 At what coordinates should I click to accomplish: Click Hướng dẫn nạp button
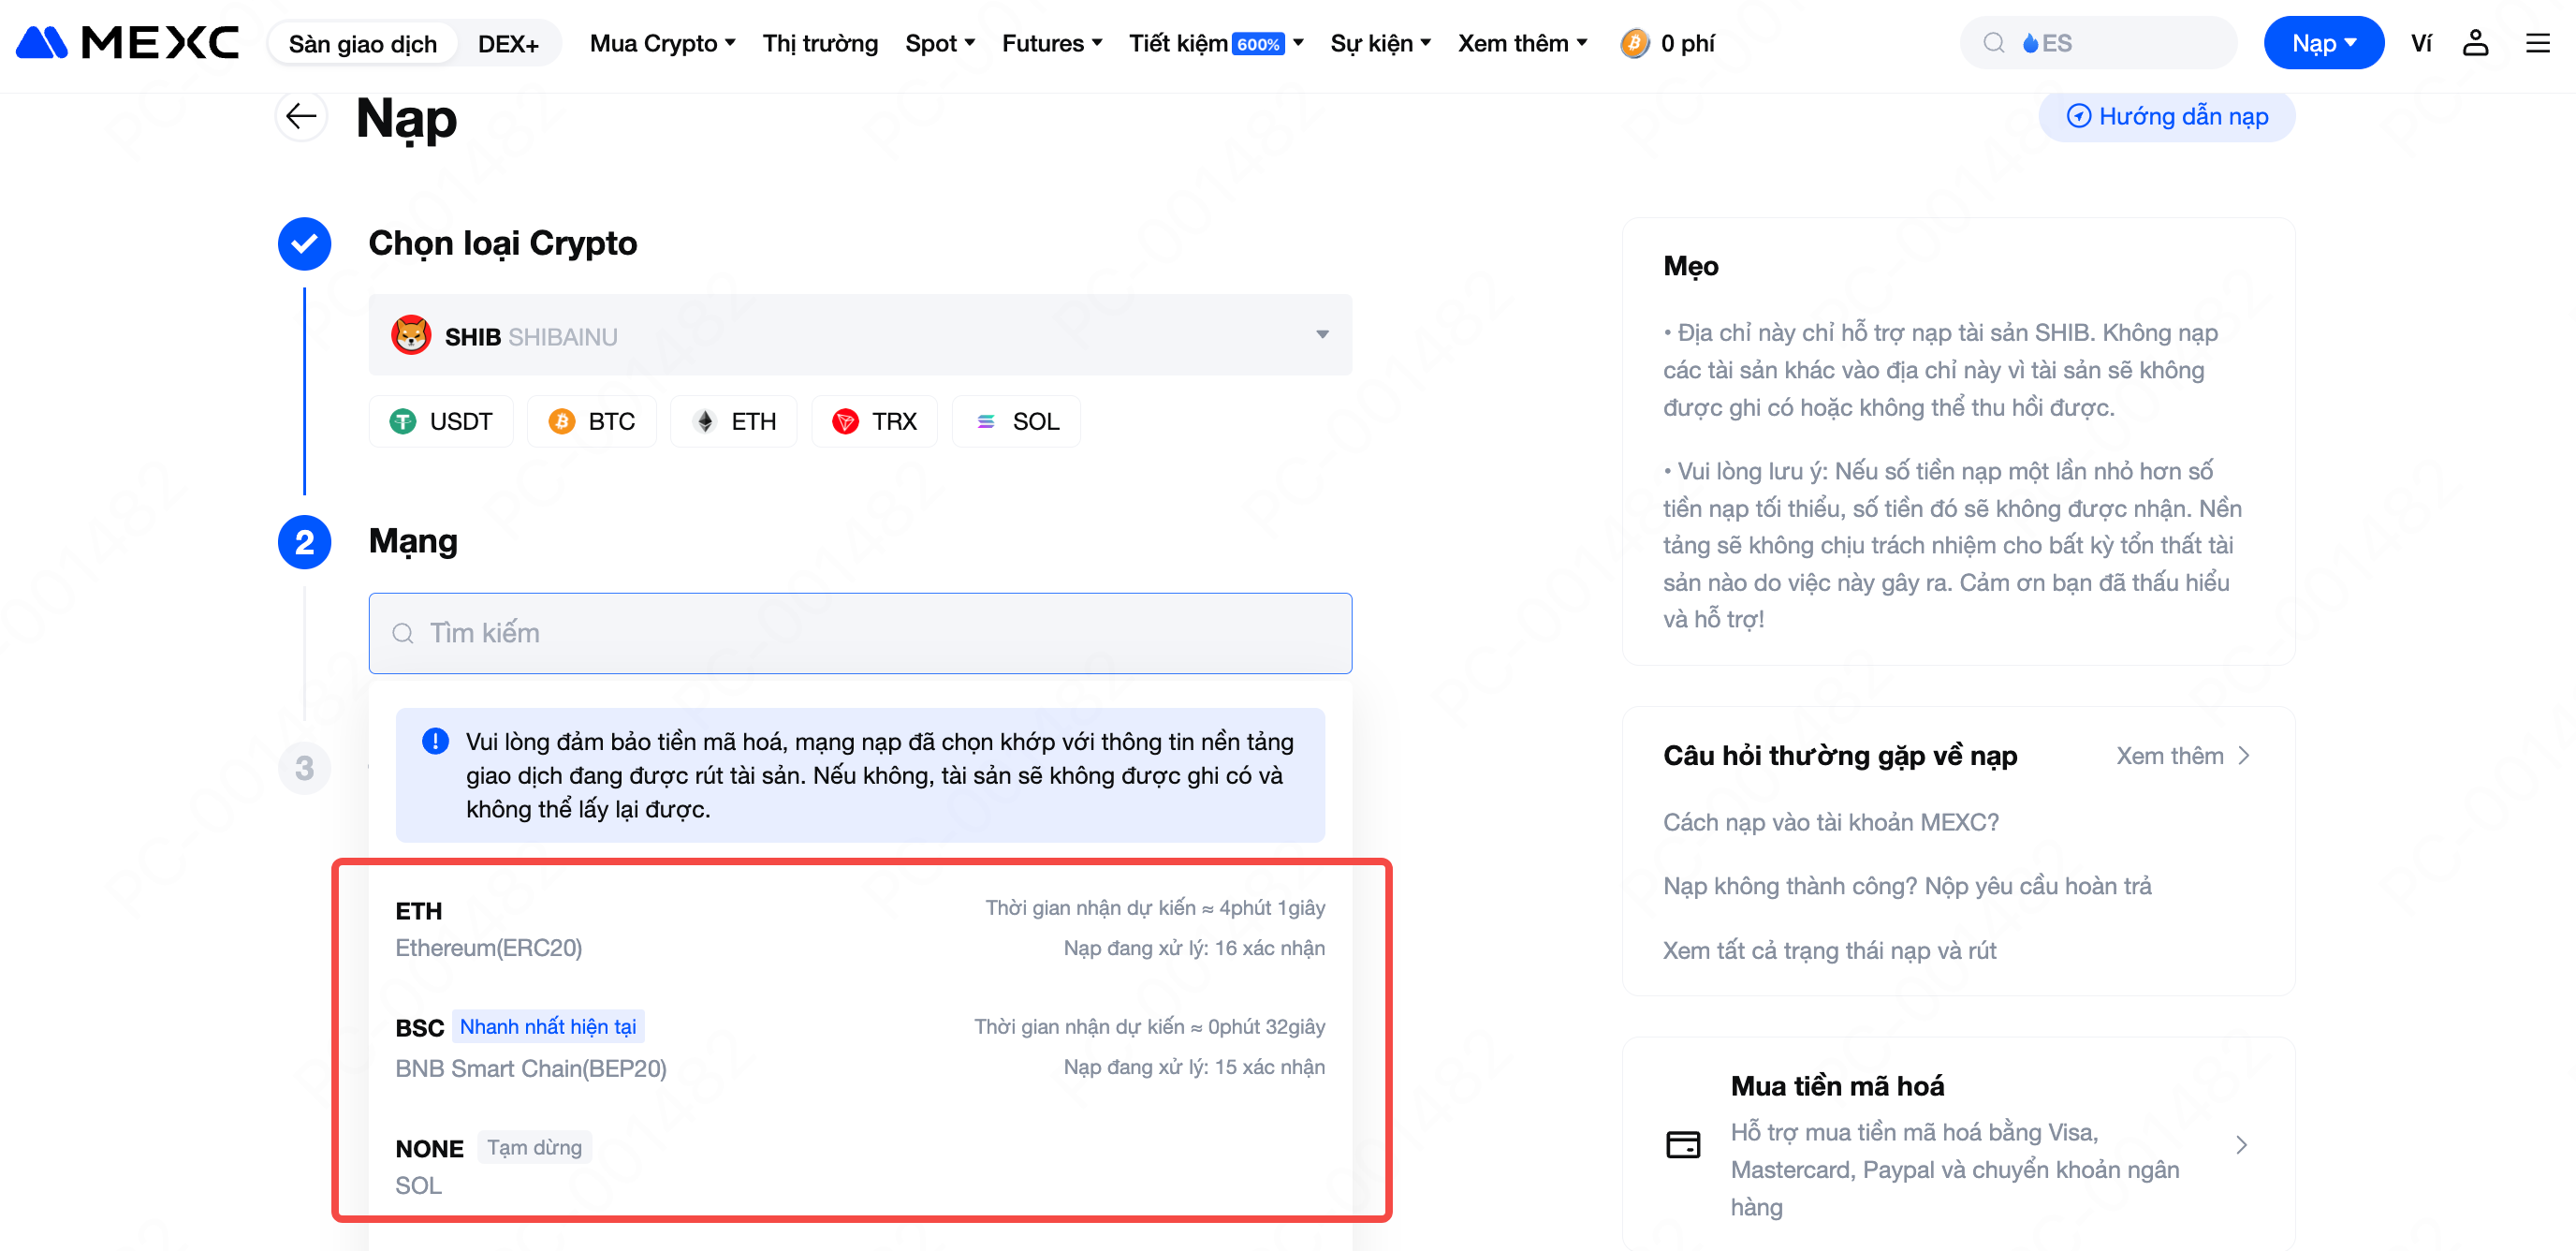tap(2167, 116)
